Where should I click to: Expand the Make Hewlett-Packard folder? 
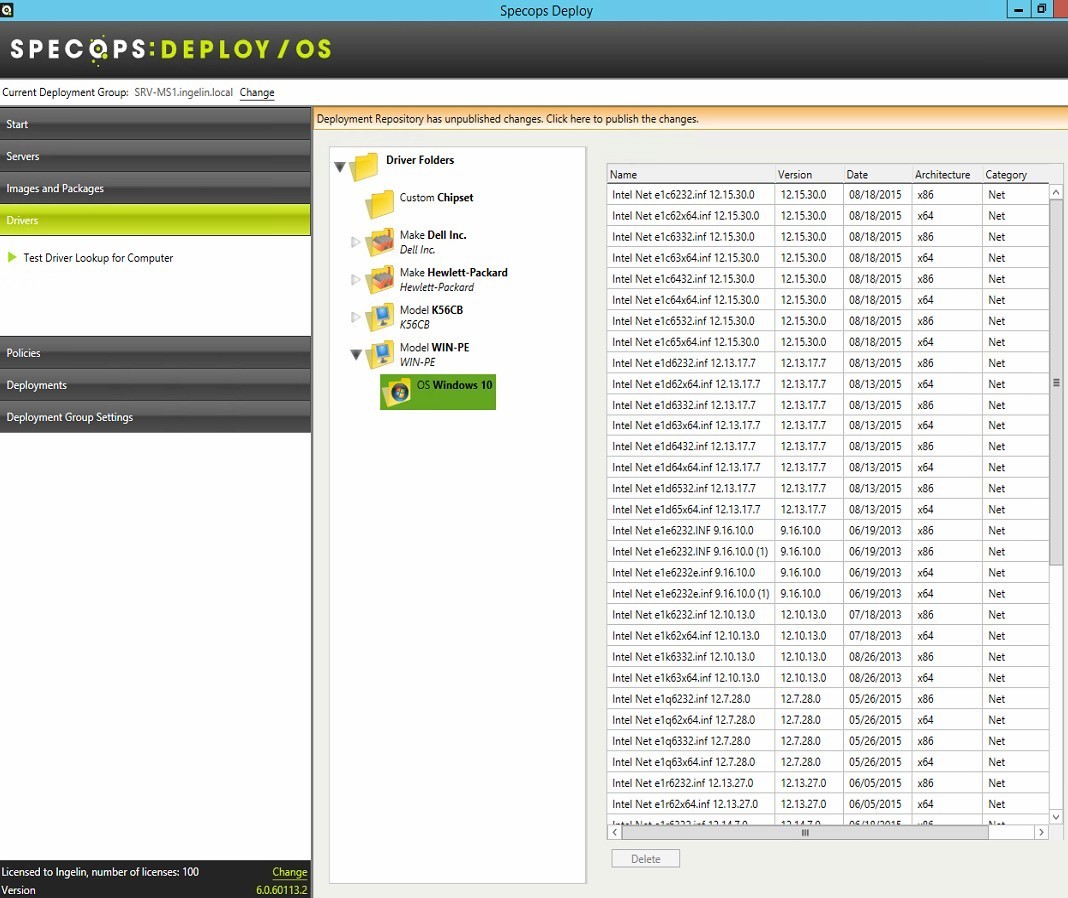(x=355, y=279)
